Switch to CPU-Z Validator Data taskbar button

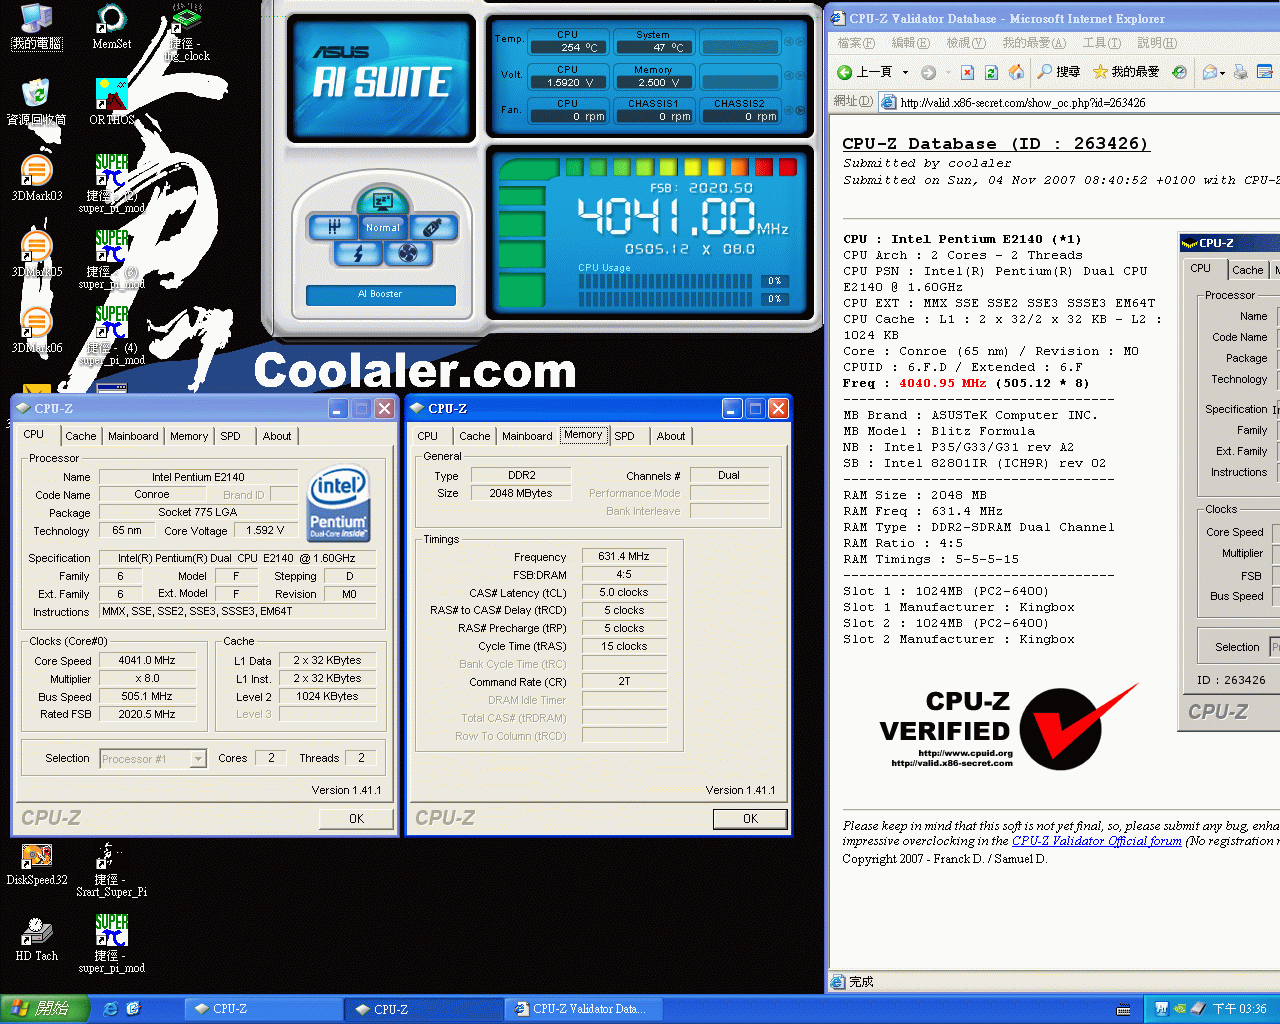pos(584,1009)
